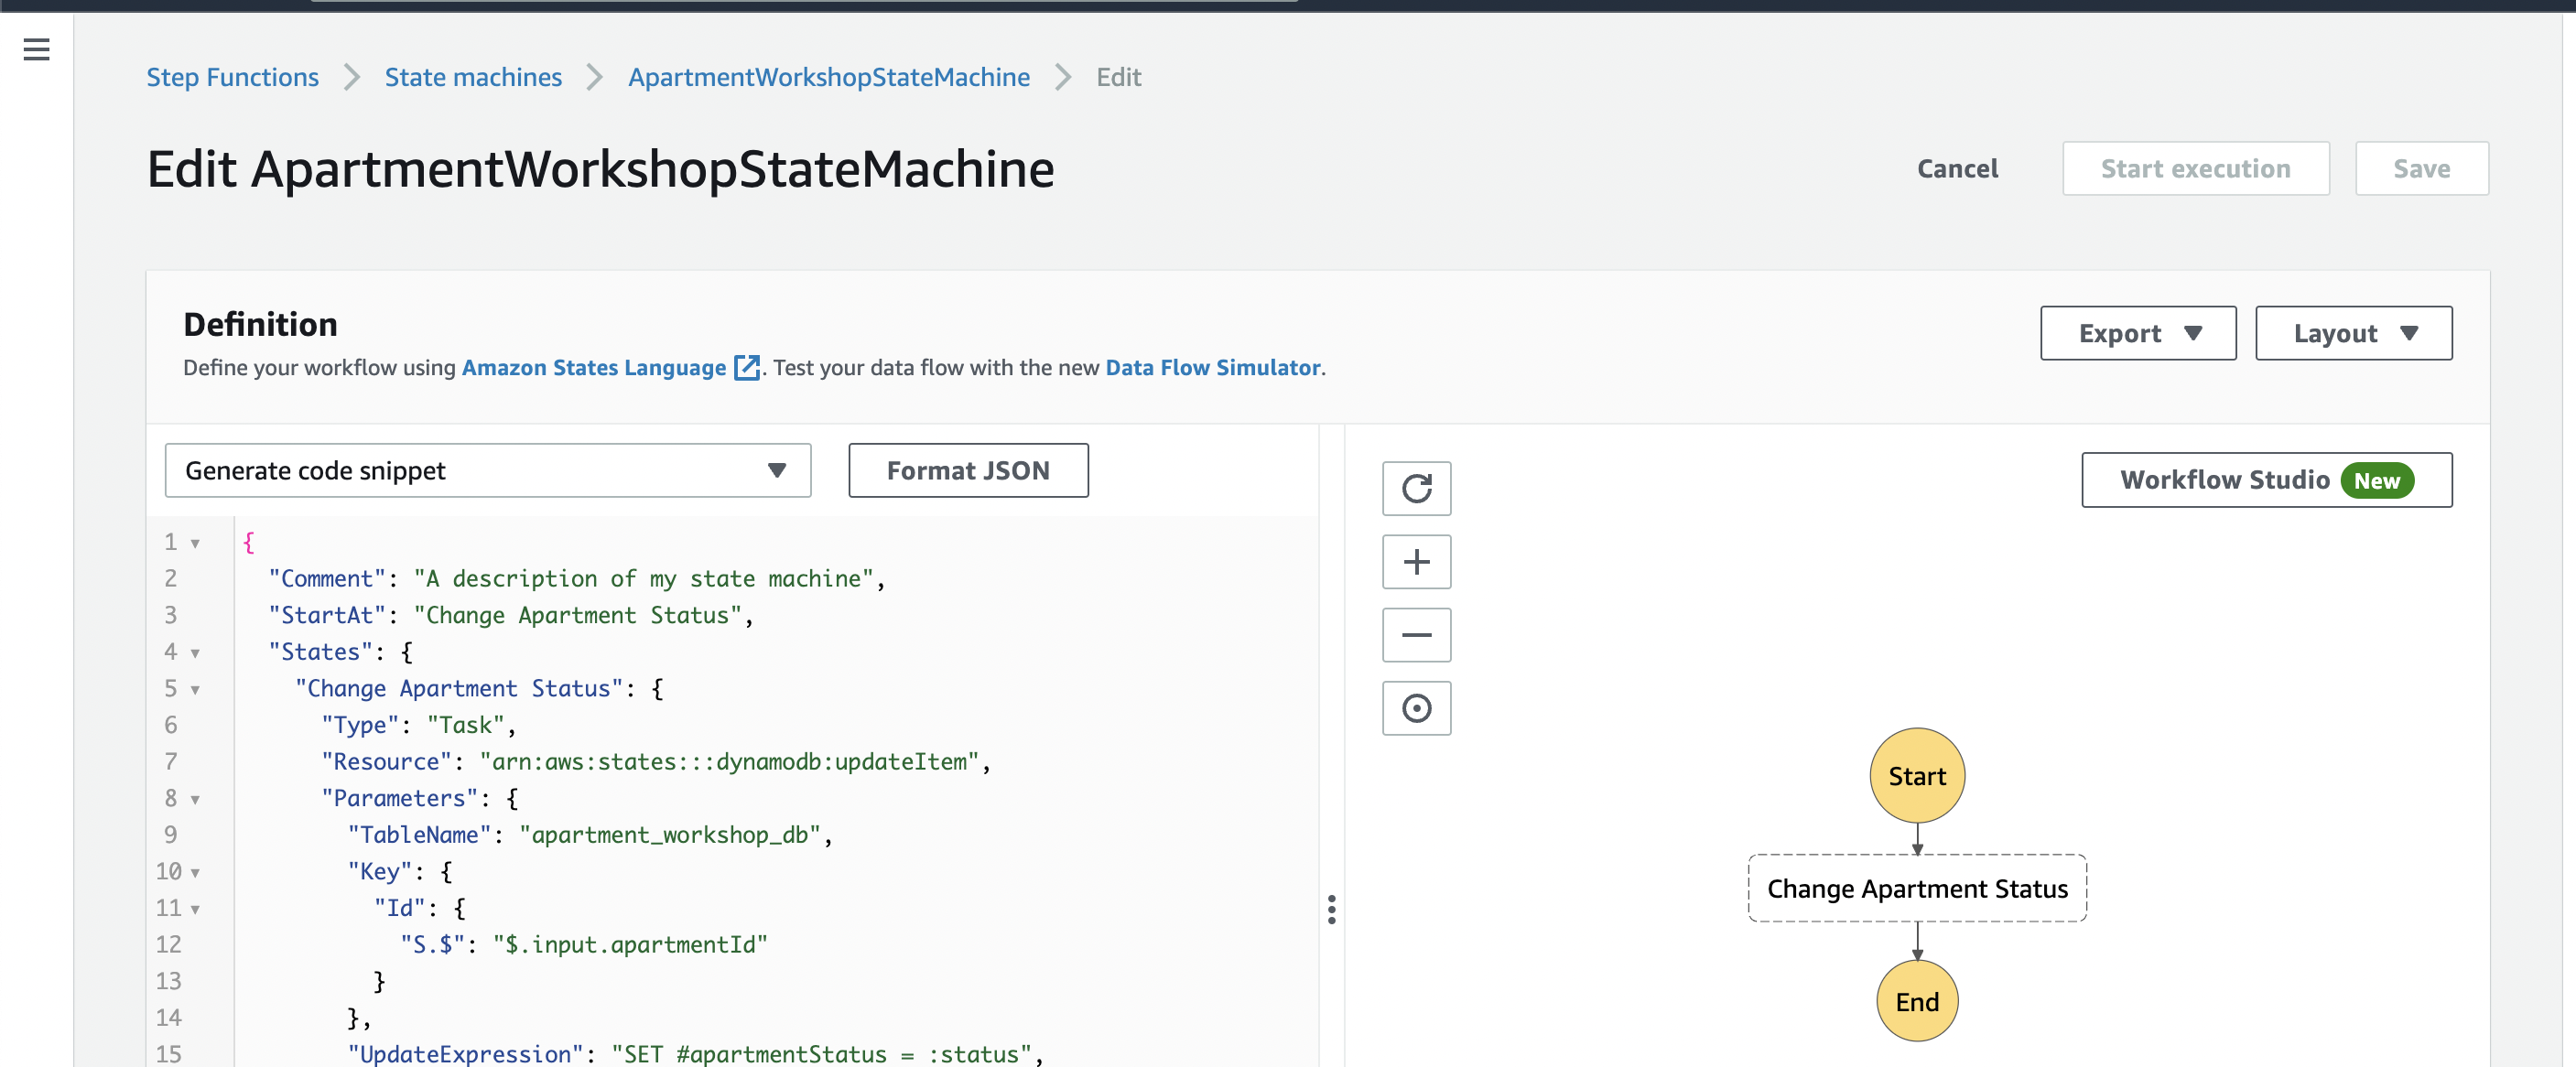Viewport: 2576px width, 1067px height.
Task: Click the "$.input.apartmentId" value
Action: click(x=630, y=945)
